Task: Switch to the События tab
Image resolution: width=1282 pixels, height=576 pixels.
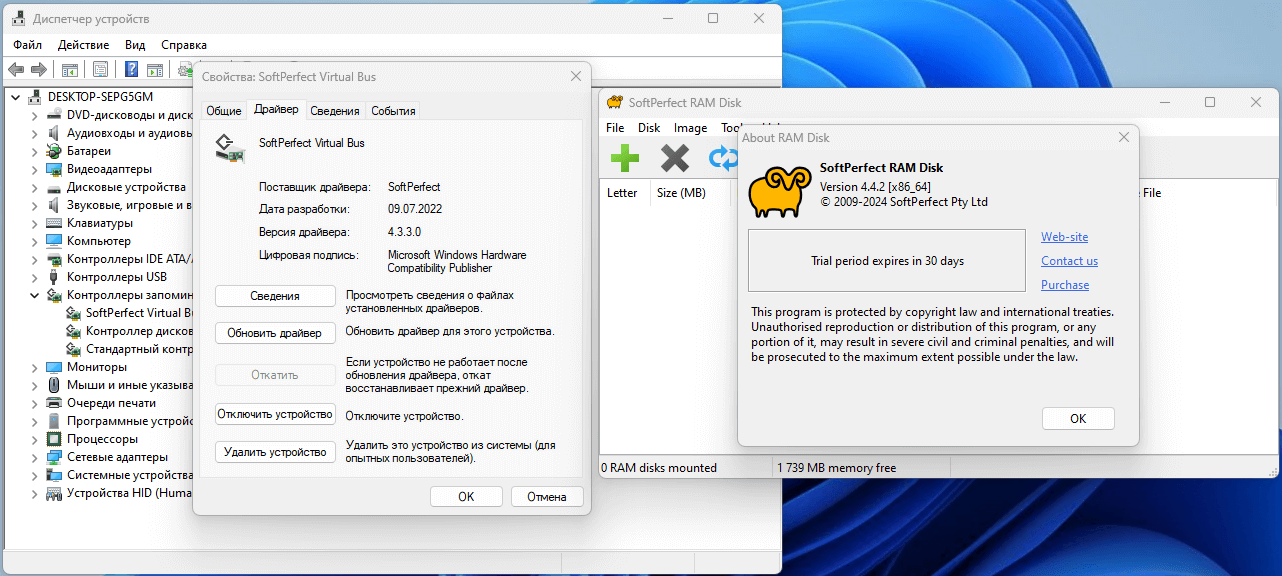Action: click(393, 111)
